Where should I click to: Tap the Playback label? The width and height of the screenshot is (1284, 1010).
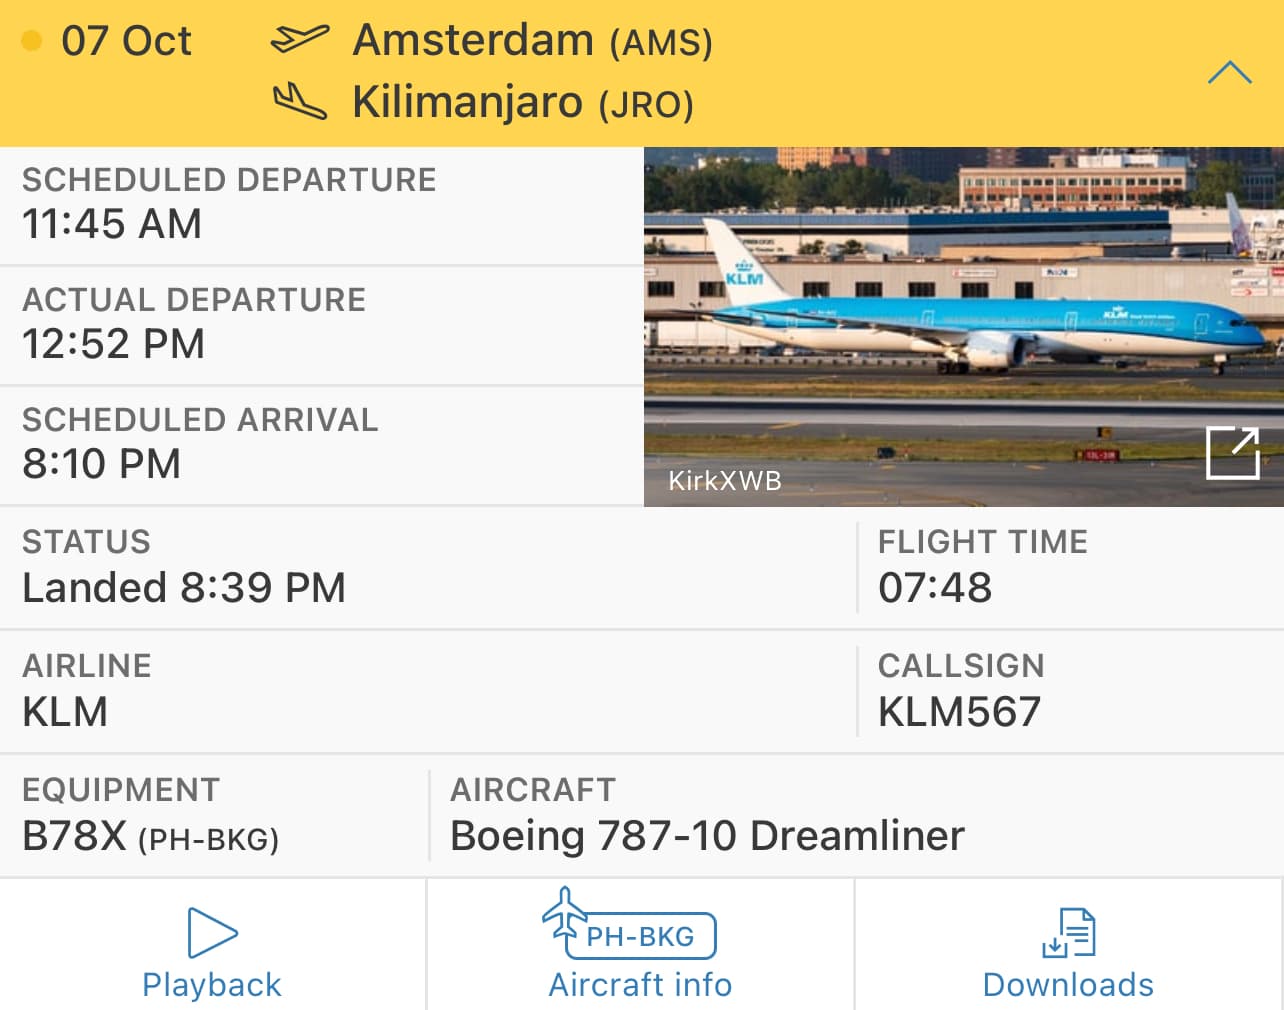point(212,985)
